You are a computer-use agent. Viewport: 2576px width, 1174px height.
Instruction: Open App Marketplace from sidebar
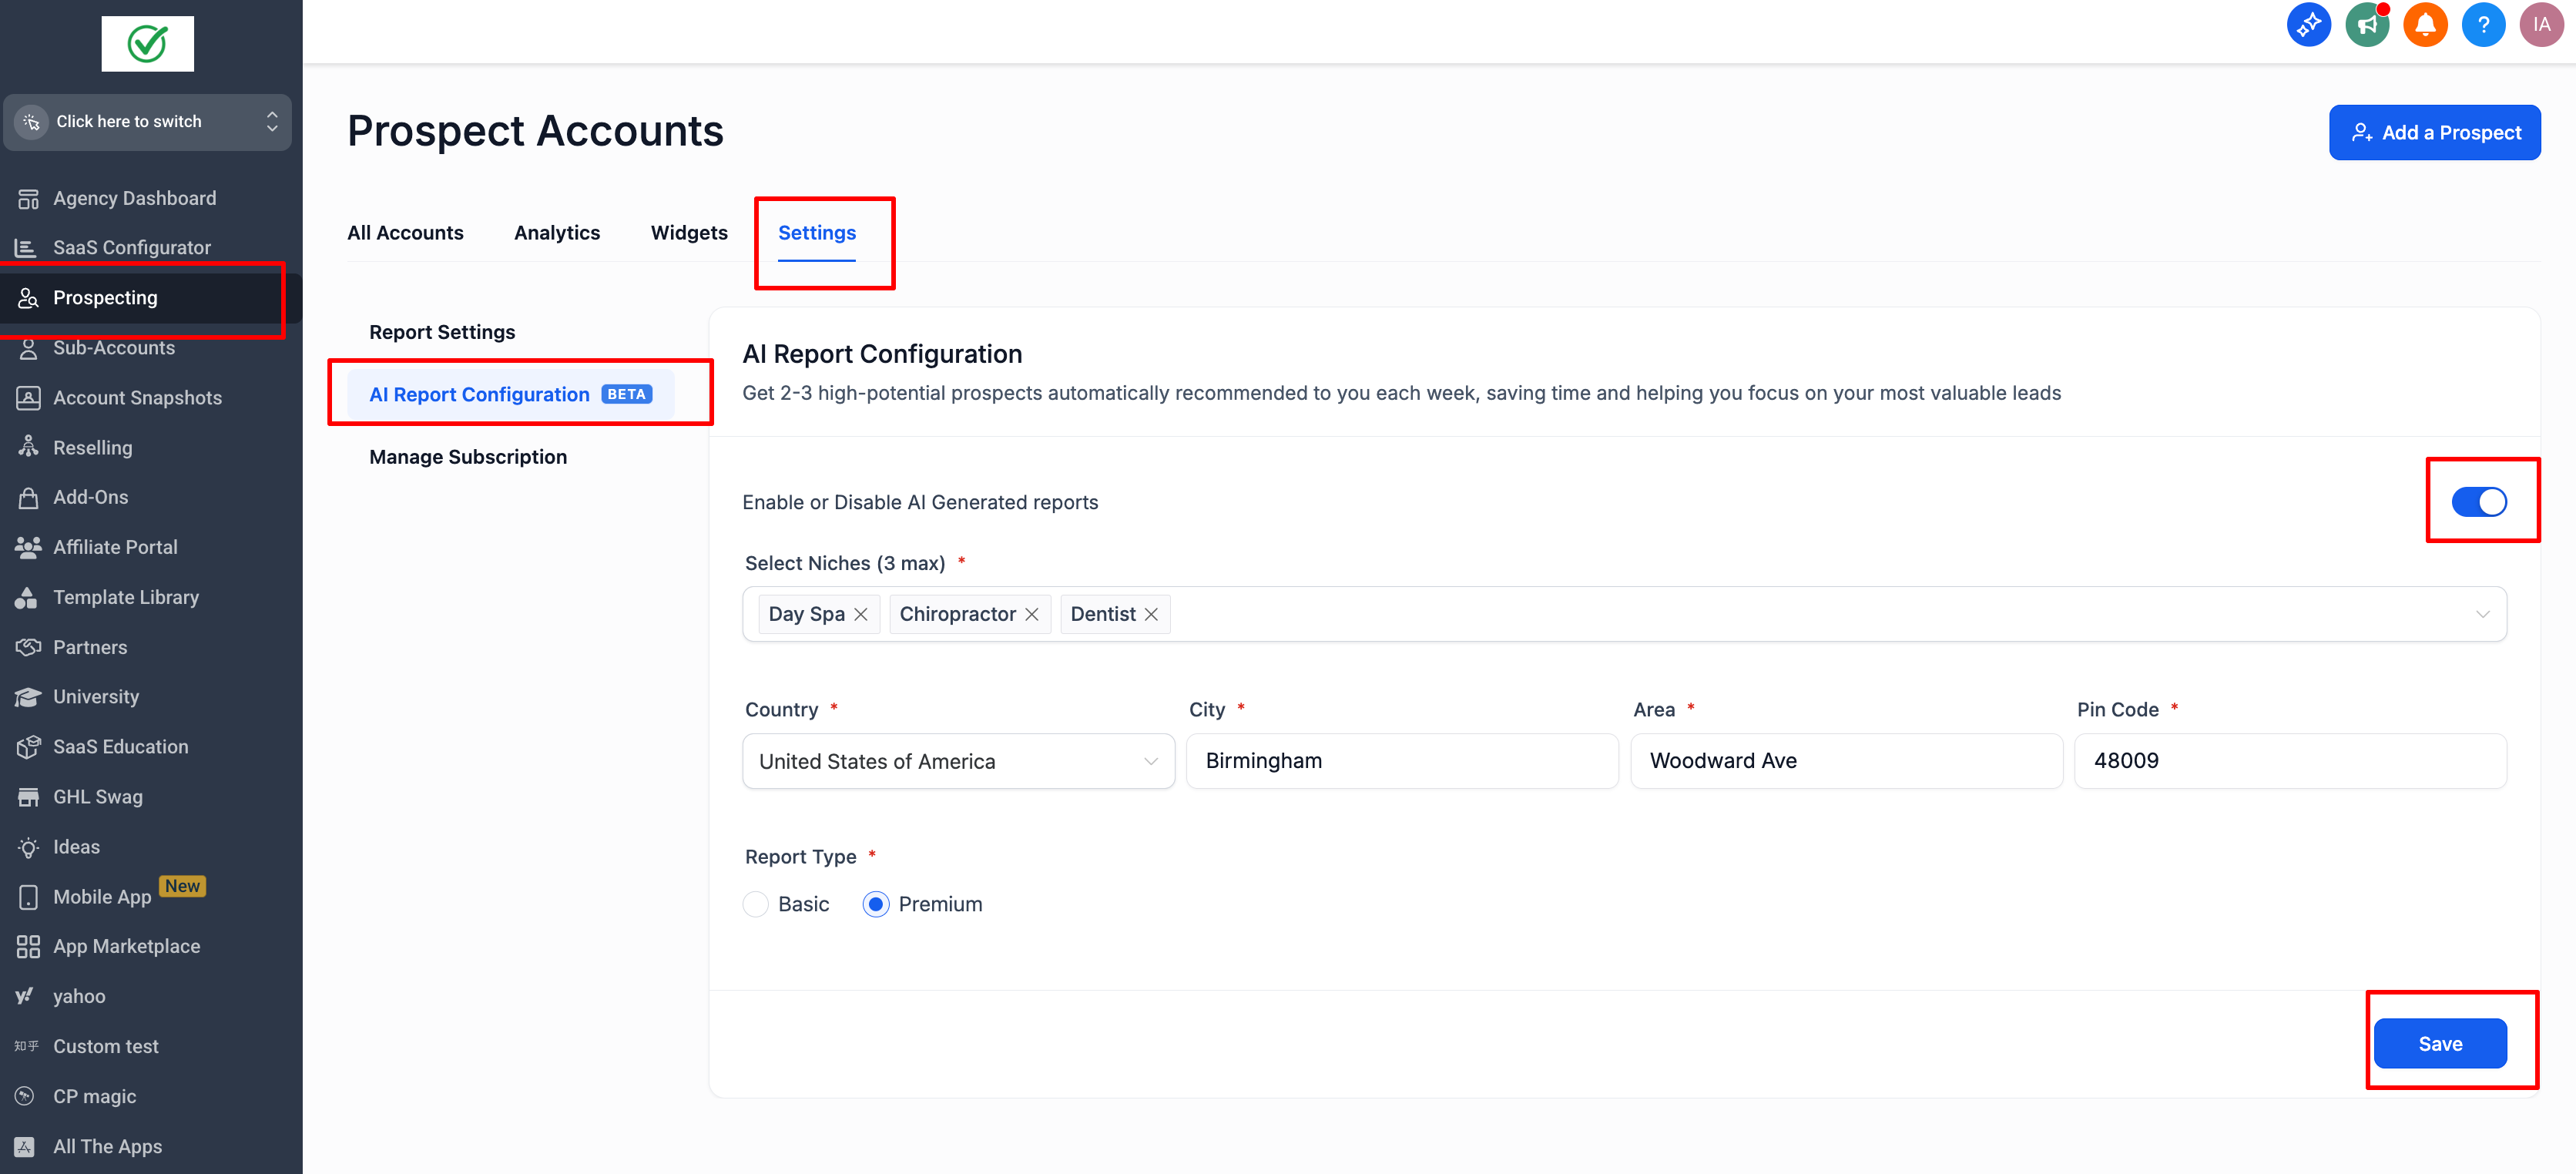click(126, 946)
